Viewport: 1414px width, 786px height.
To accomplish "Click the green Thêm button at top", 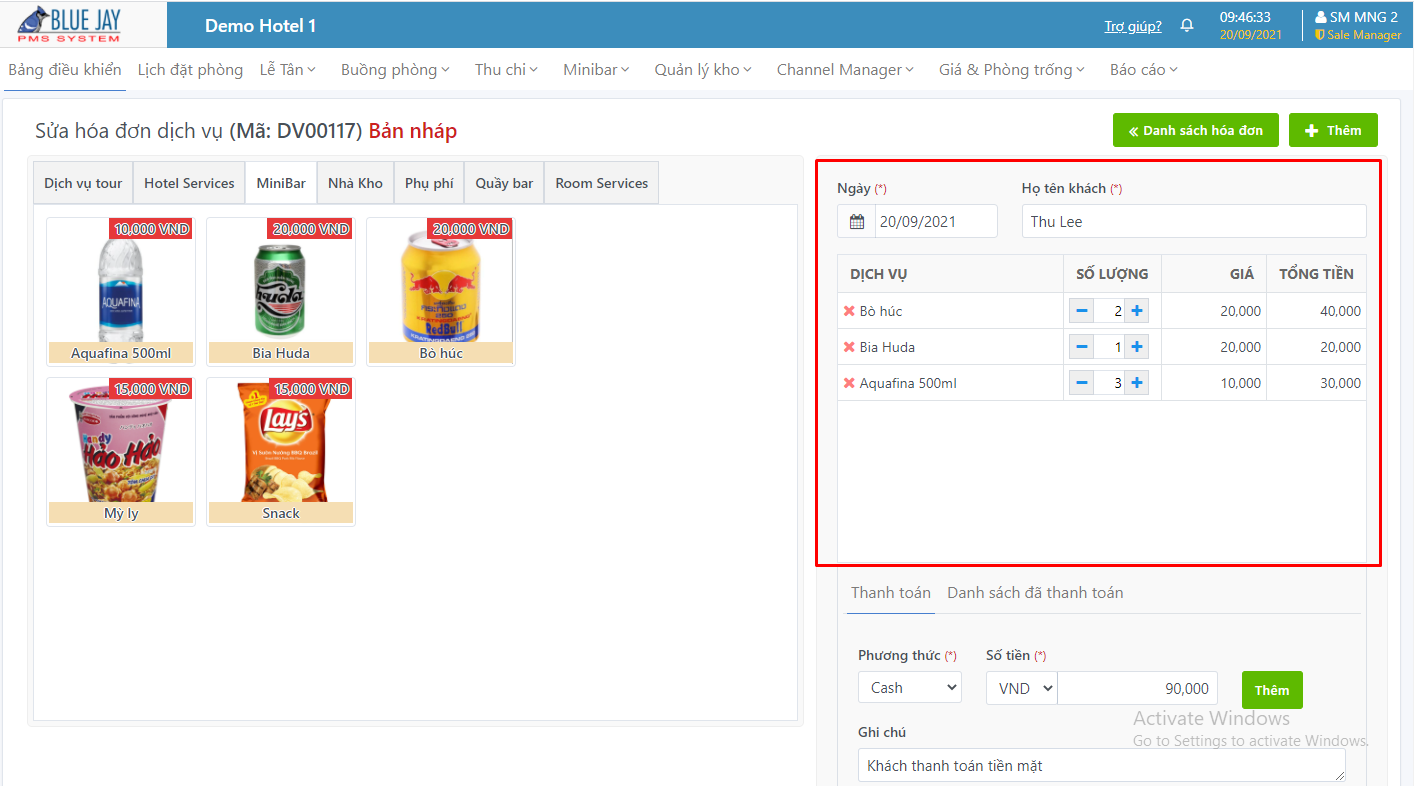I will 1333,130.
